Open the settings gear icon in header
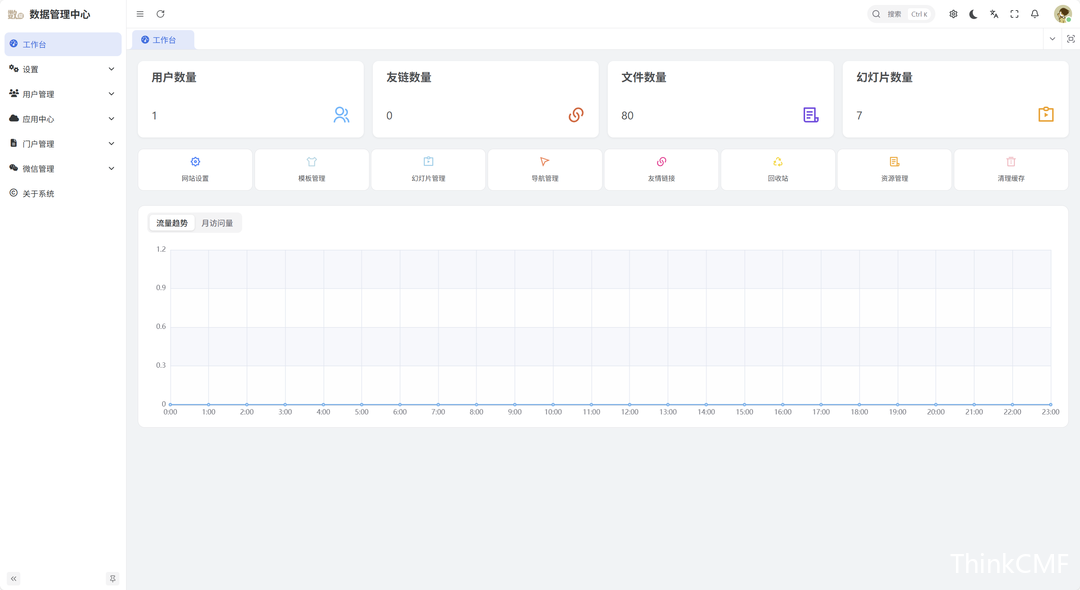This screenshot has height=590, width=1080. click(953, 14)
